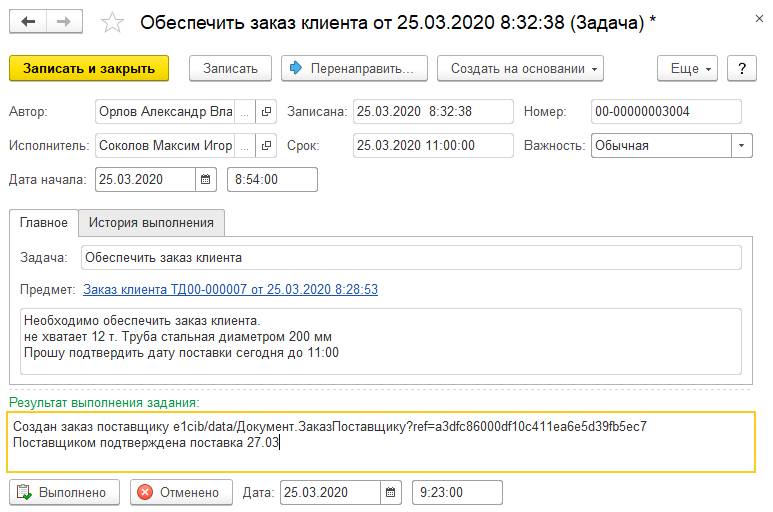Click the 'Перенаправить...' button
Screen dimensions: 773x512
(x=354, y=68)
